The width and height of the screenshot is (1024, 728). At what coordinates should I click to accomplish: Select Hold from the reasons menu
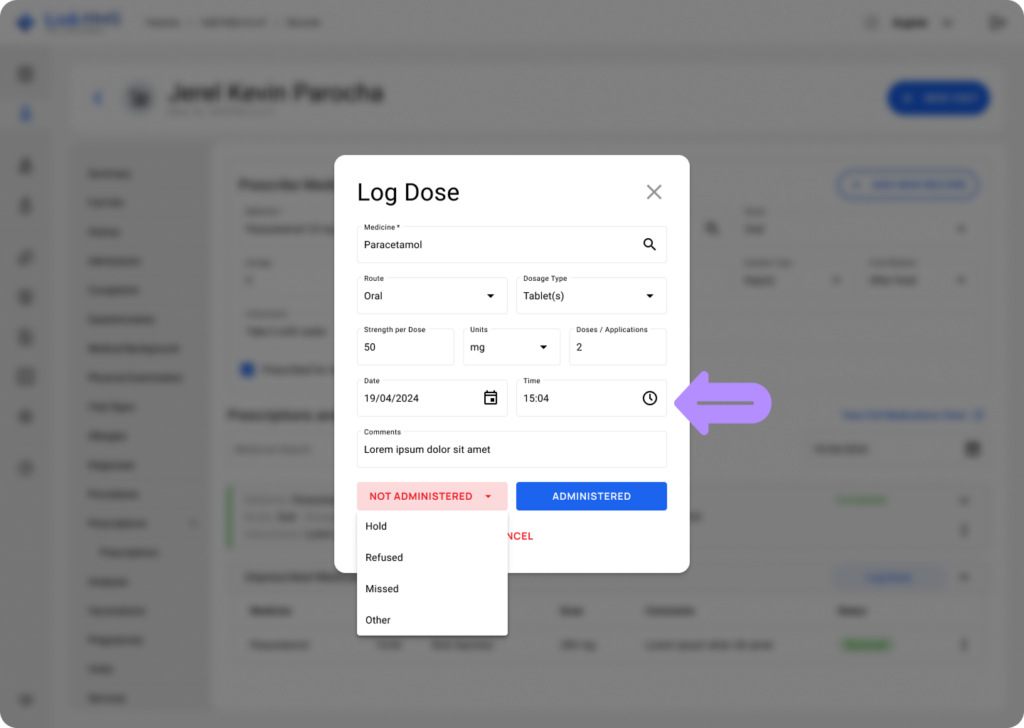[376, 526]
